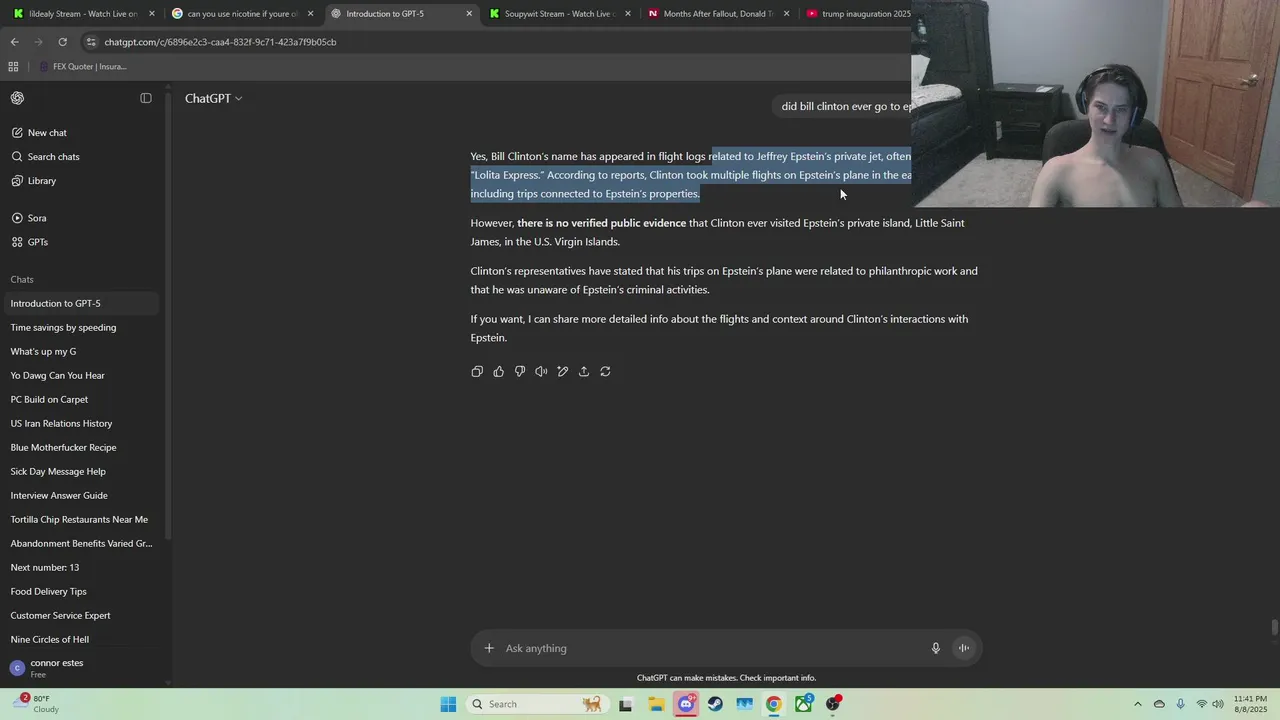Click the microphone dictate icon in composer
Screen dimensions: 1280x720
(936, 648)
